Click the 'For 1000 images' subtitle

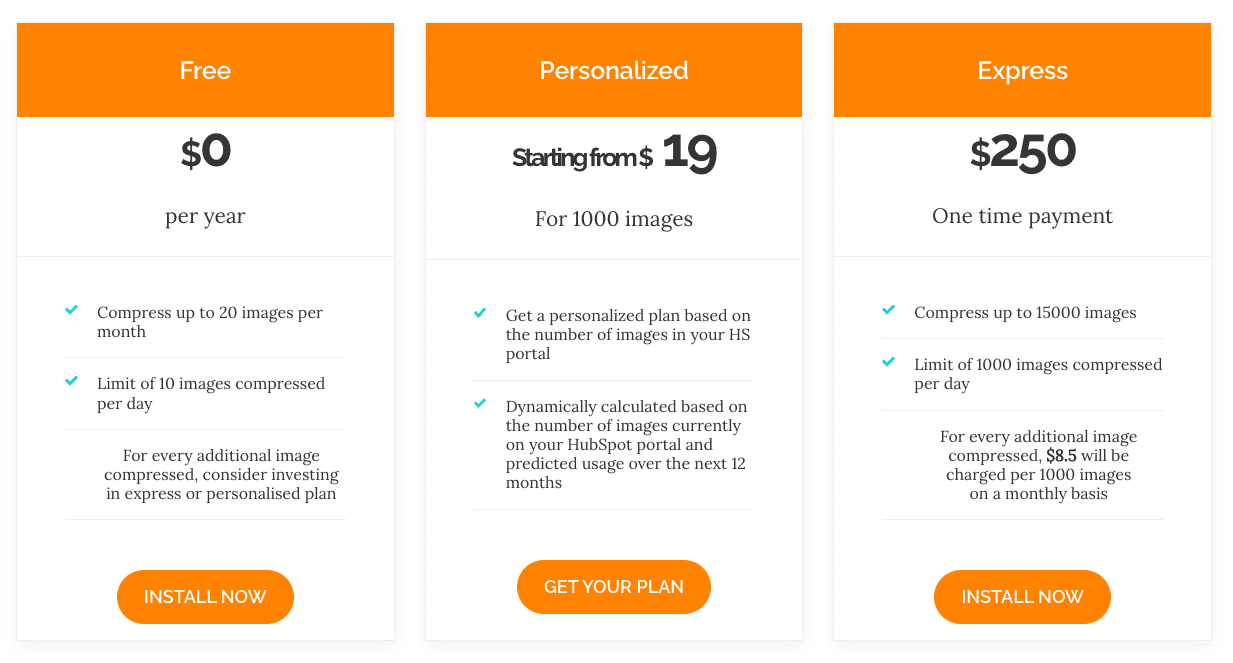point(614,219)
